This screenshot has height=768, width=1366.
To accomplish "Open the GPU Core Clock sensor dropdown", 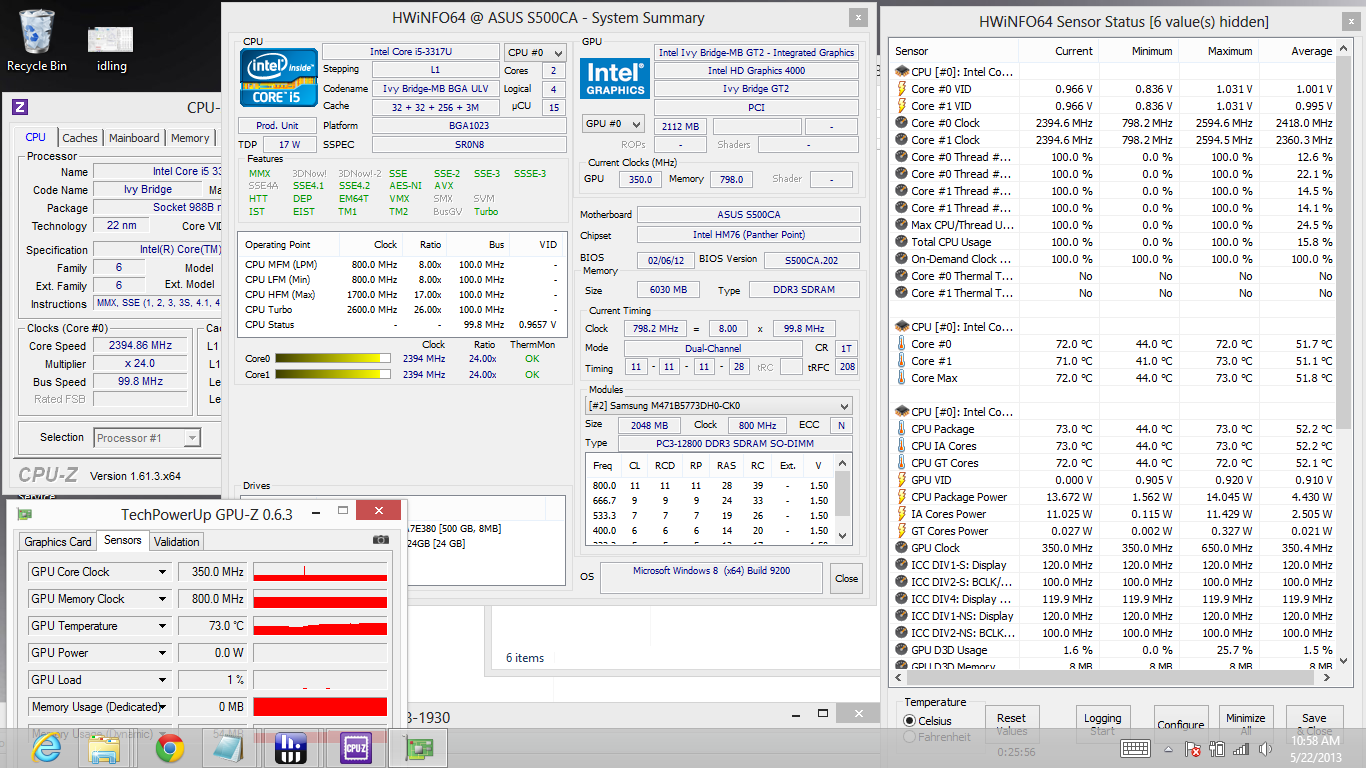I will pyautogui.click(x=100, y=572).
